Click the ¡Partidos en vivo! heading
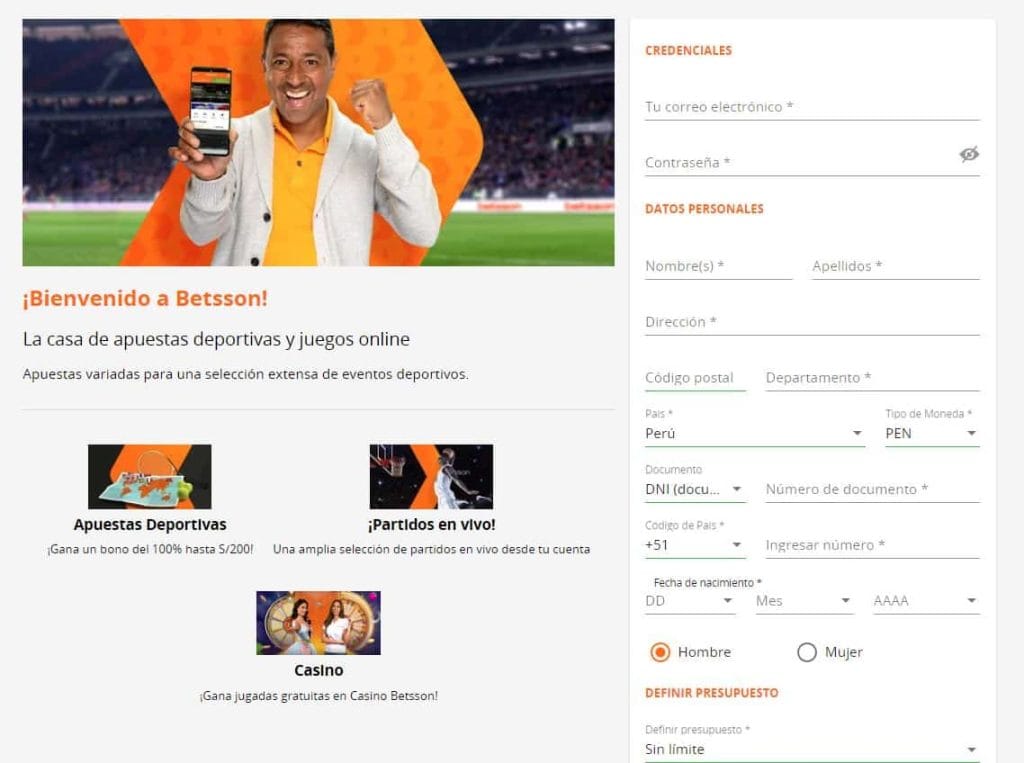This screenshot has height=763, width=1024. pos(431,525)
